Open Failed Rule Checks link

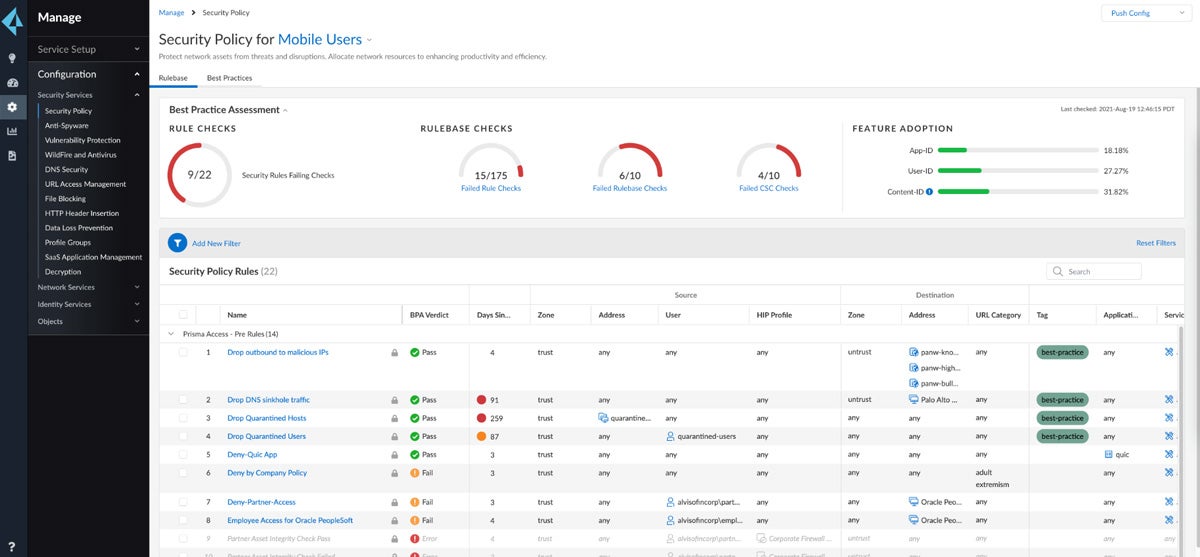491,188
